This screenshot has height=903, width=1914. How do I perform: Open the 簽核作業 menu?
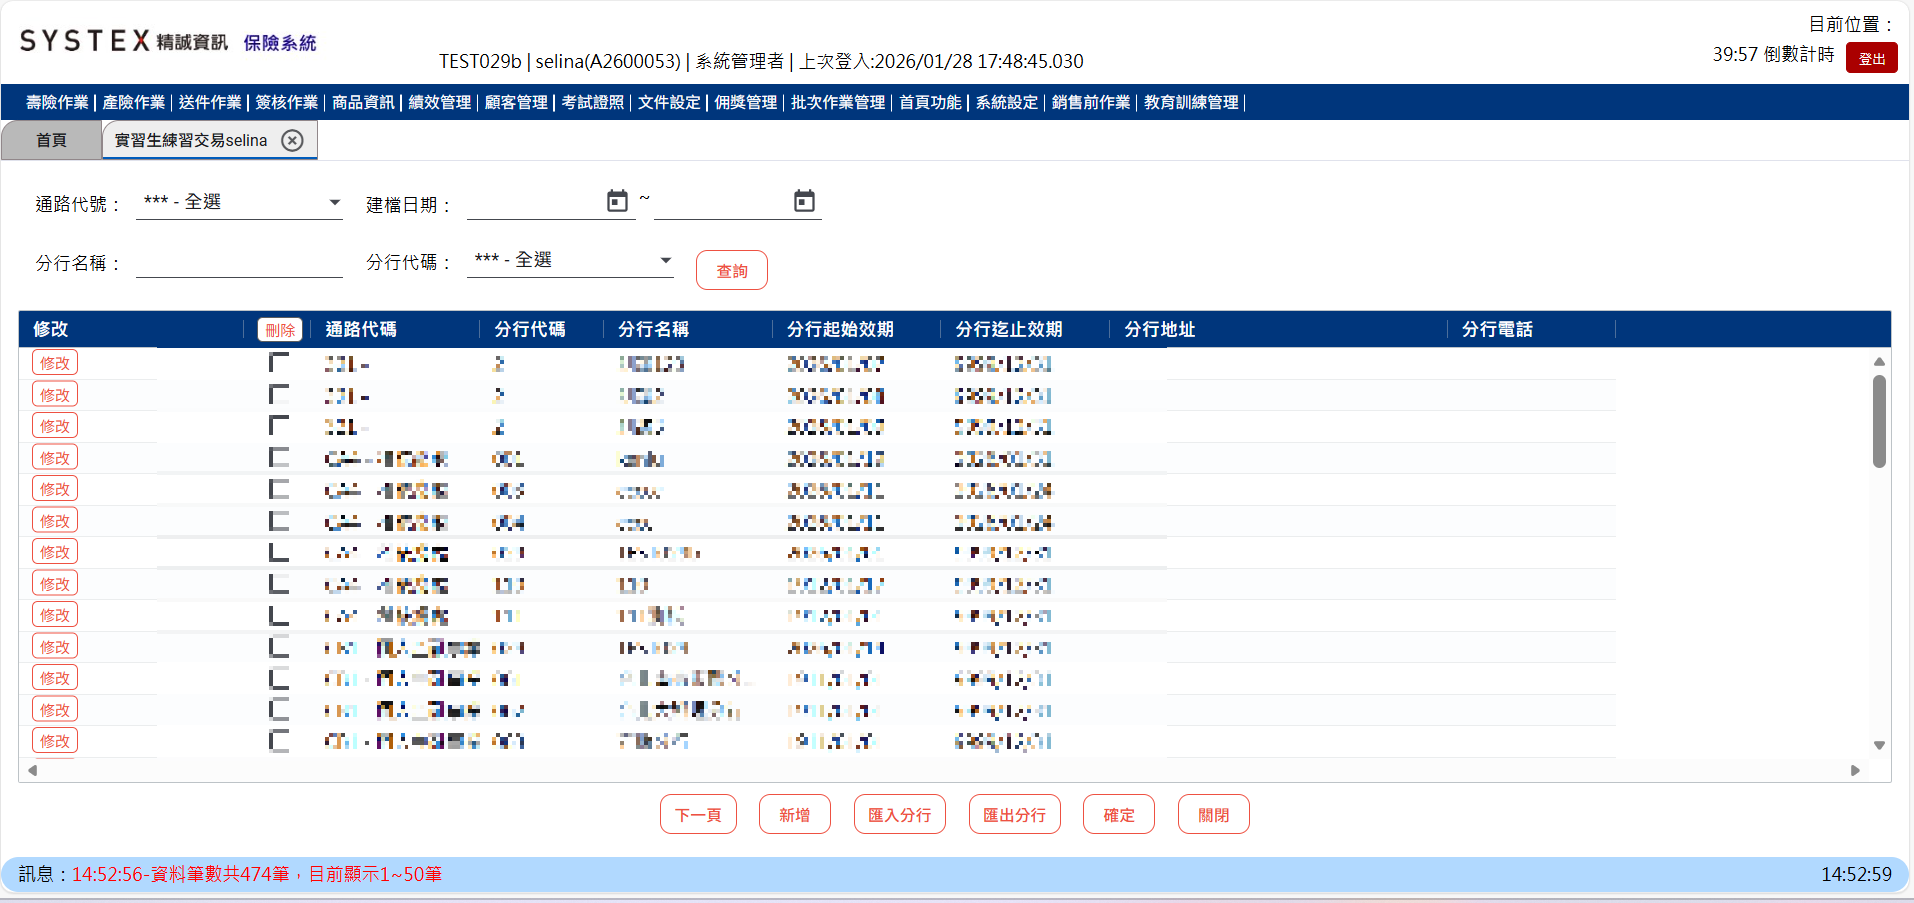[x=286, y=102]
